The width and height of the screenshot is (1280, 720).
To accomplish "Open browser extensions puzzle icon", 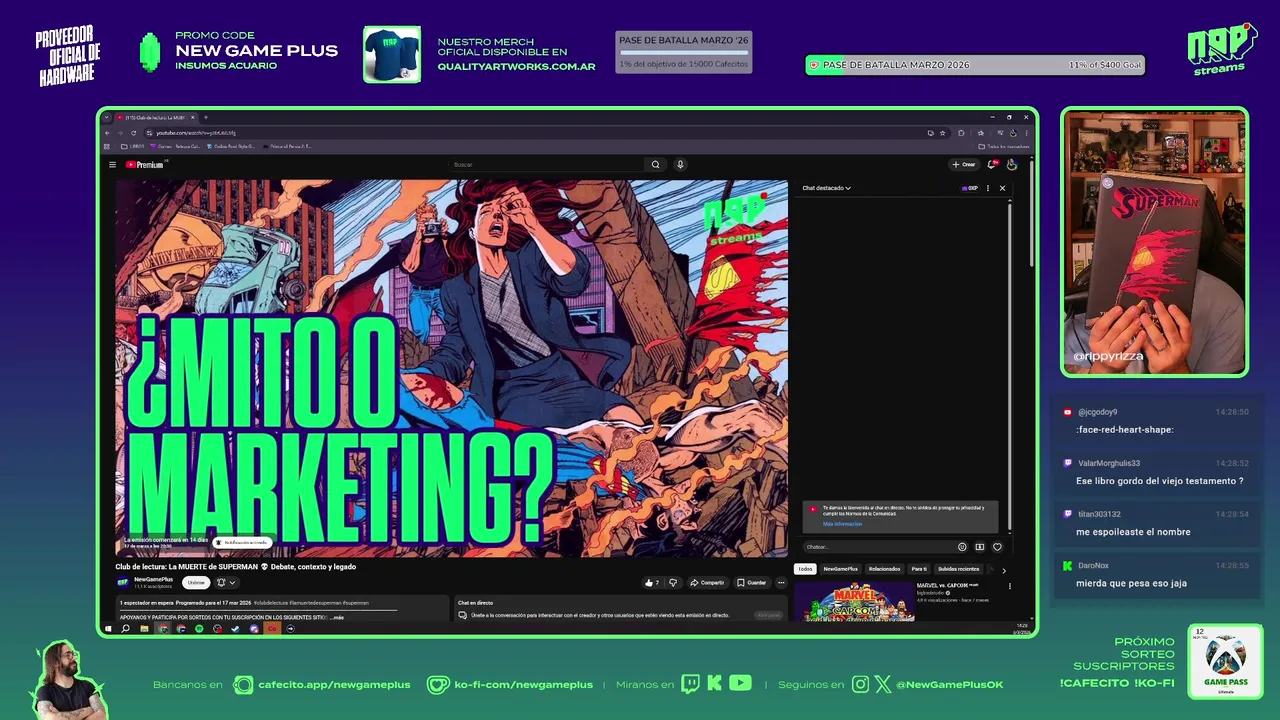I will pyautogui.click(x=961, y=133).
